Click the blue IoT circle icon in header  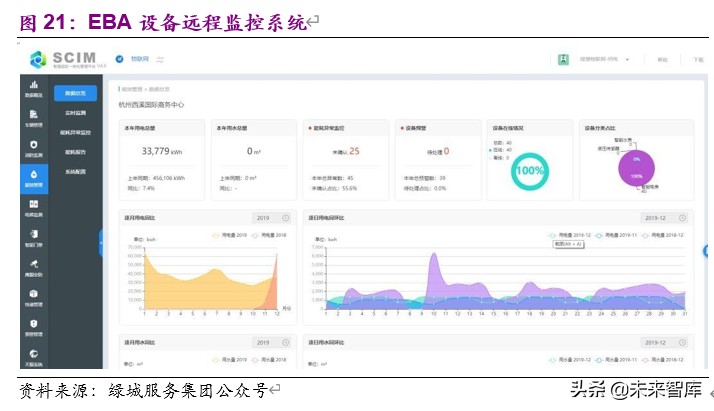[119, 59]
